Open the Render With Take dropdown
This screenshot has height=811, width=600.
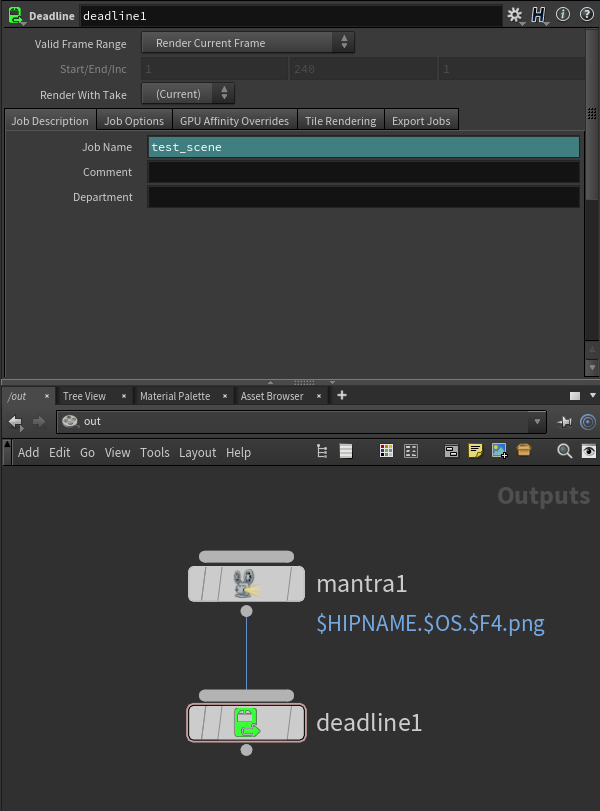[x=188, y=94]
